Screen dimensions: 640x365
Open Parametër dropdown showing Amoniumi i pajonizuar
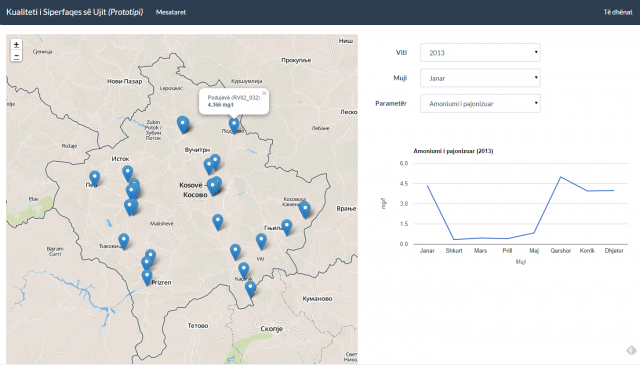click(480, 104)
